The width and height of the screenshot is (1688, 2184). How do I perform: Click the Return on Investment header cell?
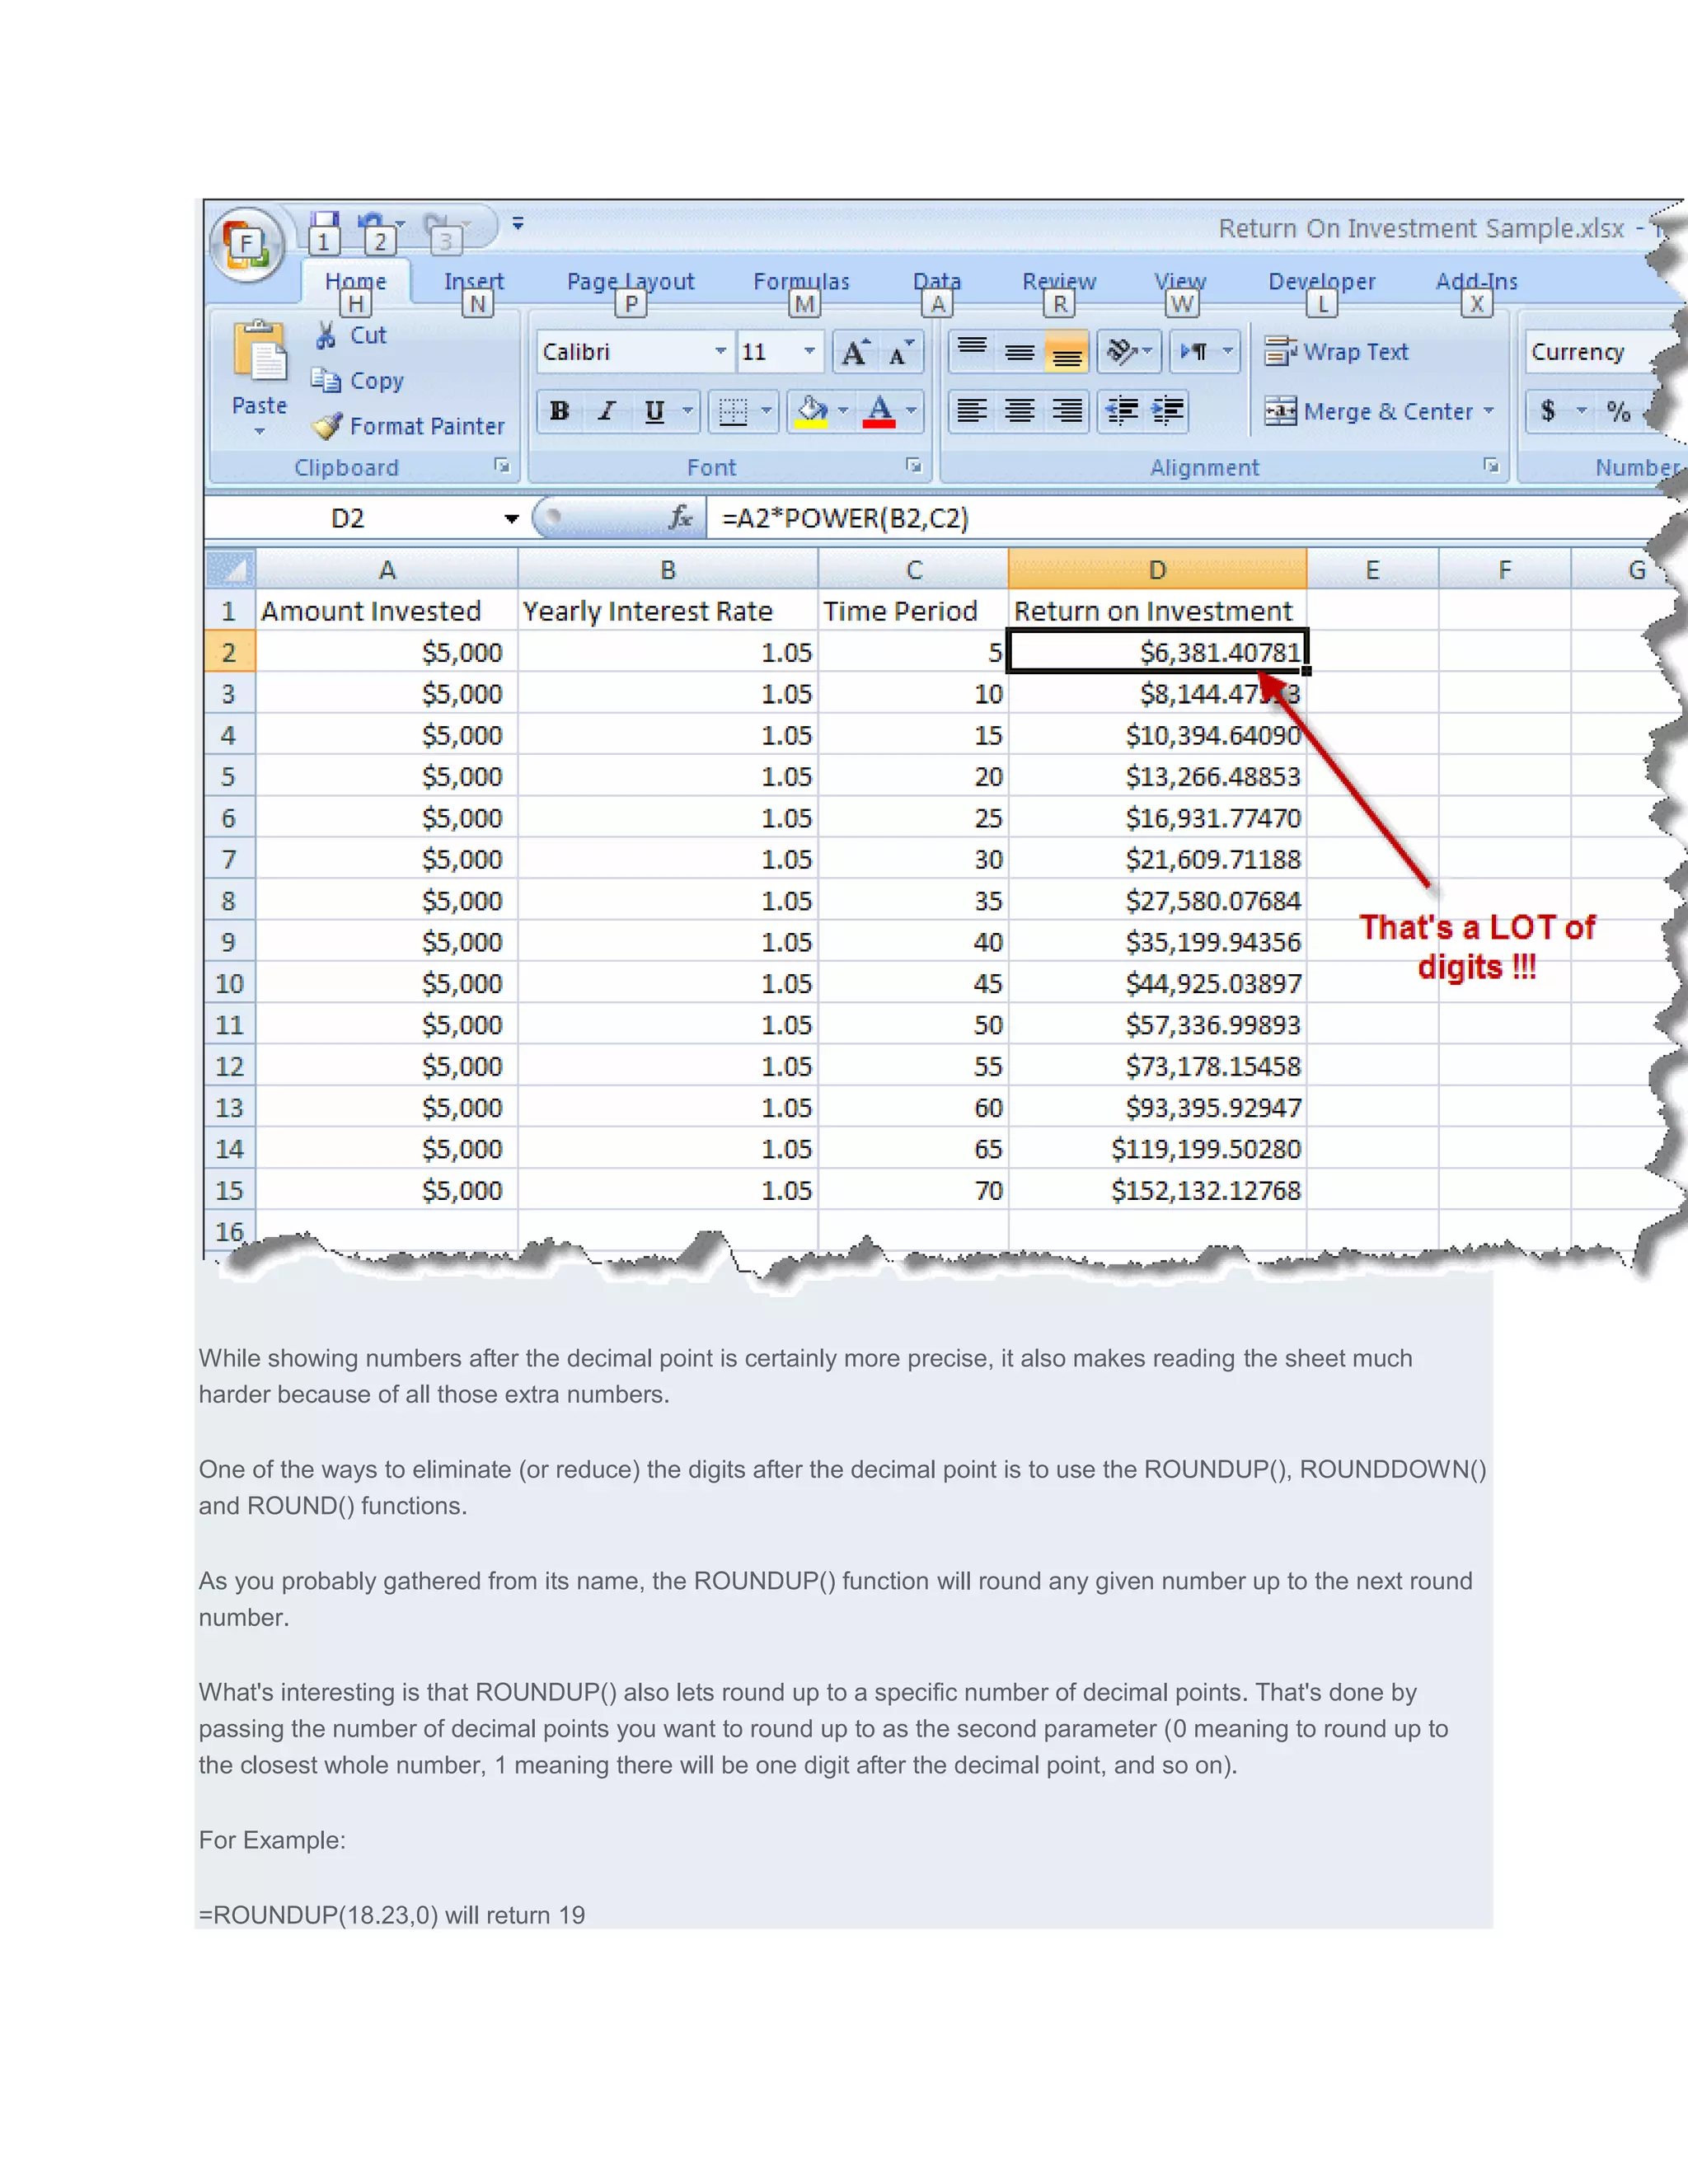[1157, 611]
